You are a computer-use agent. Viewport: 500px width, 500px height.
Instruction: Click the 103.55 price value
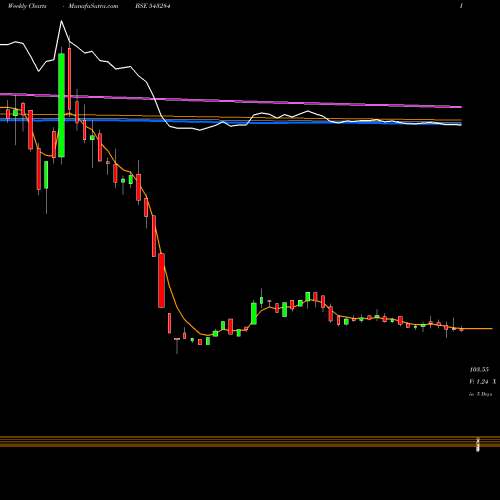click(x=479, y=369)
